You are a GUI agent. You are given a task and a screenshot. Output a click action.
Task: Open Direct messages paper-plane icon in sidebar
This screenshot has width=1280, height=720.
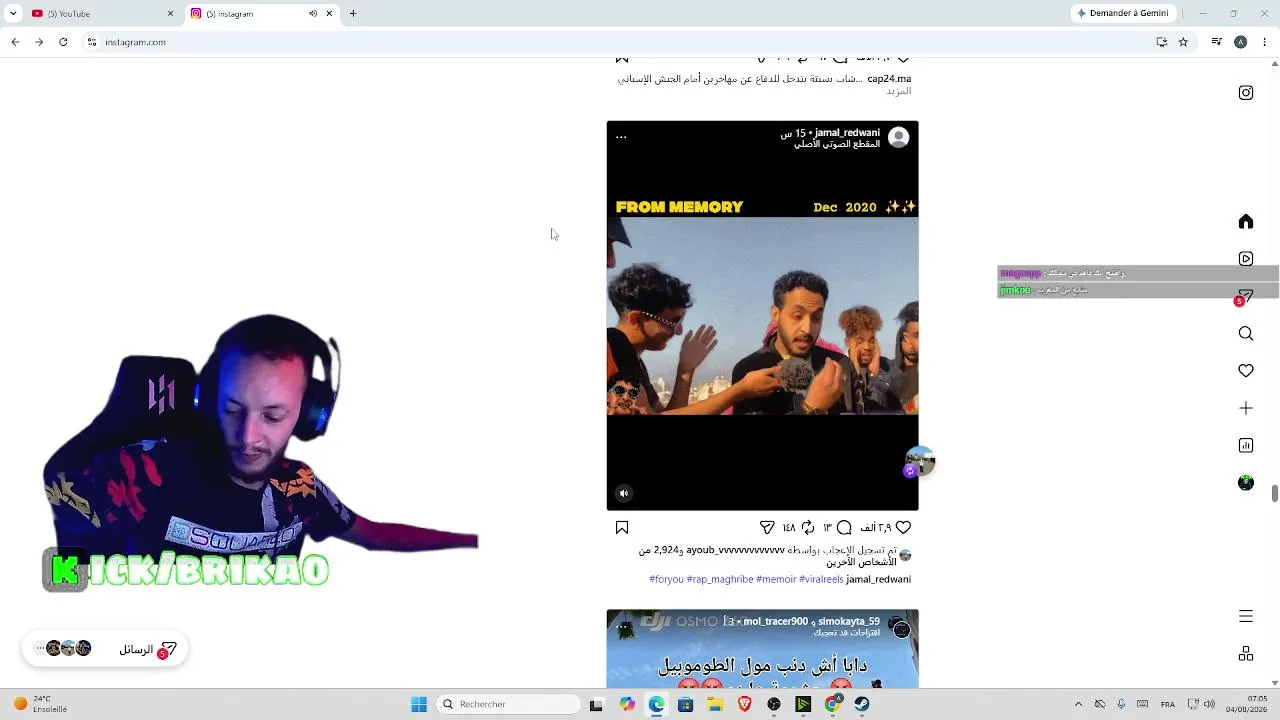click(1246, 296)
